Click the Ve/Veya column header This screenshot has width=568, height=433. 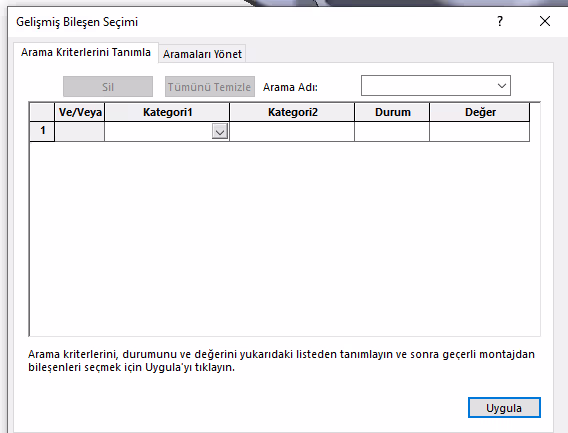pyautogui.click(x=79, y=112)
